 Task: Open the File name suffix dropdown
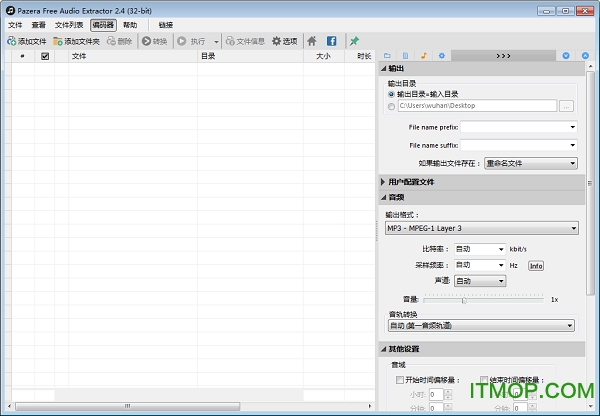[x=572, y=145]
